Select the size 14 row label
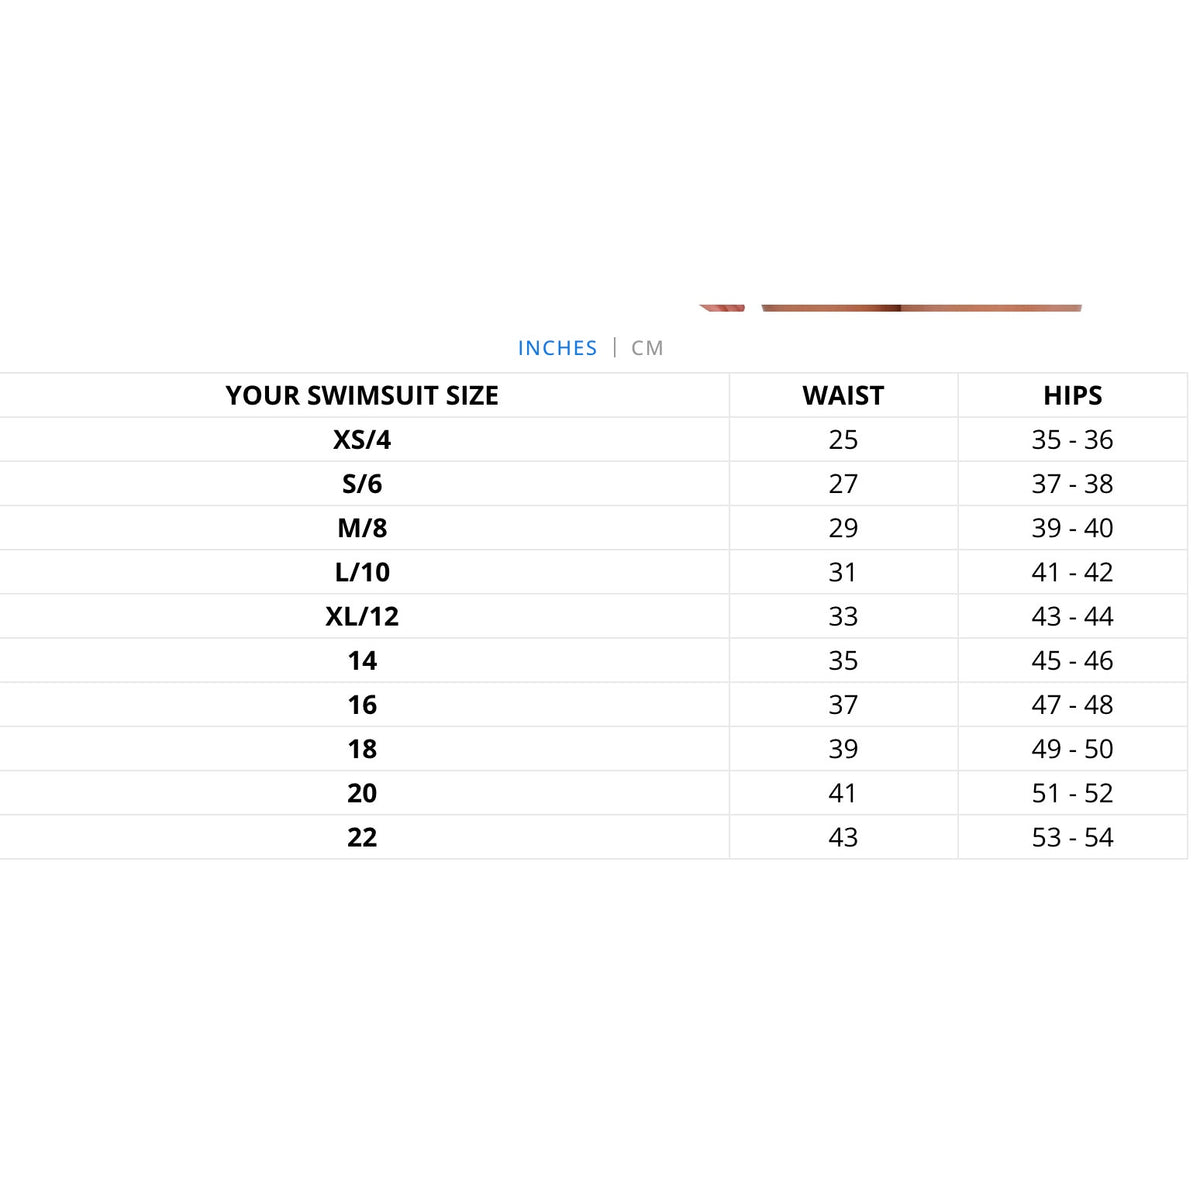Viewport: 1200px width, 1200px height. (x=362, y=660)
